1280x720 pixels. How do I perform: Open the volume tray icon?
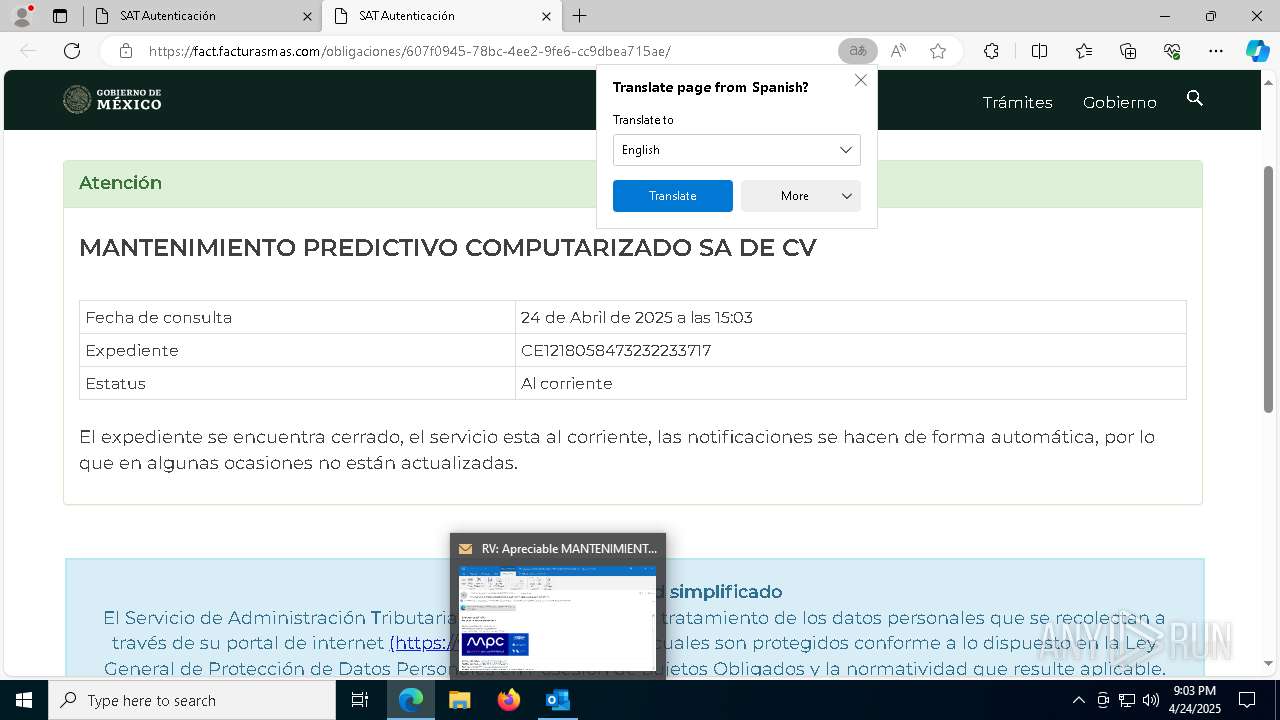point(1151,700)
